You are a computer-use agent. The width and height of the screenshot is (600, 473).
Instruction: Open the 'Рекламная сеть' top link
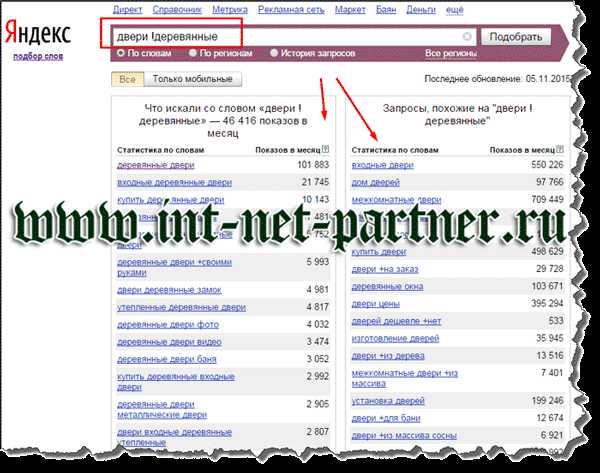291,10
